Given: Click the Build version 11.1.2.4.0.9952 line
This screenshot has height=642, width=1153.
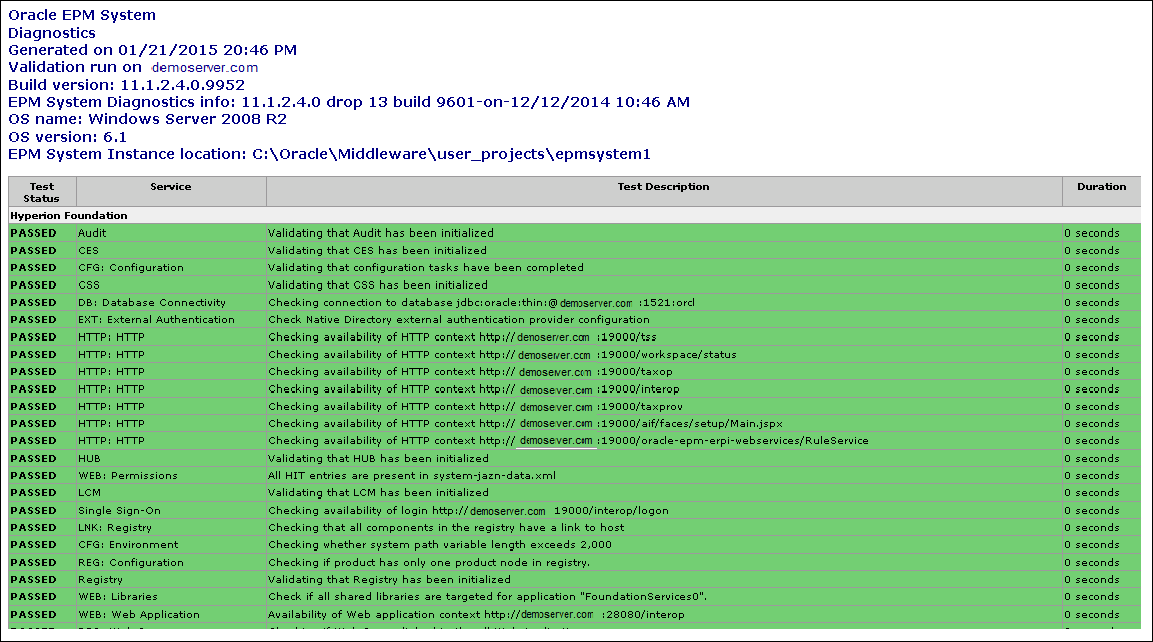Looking at the screenshot, I should [x=126, y=85].
